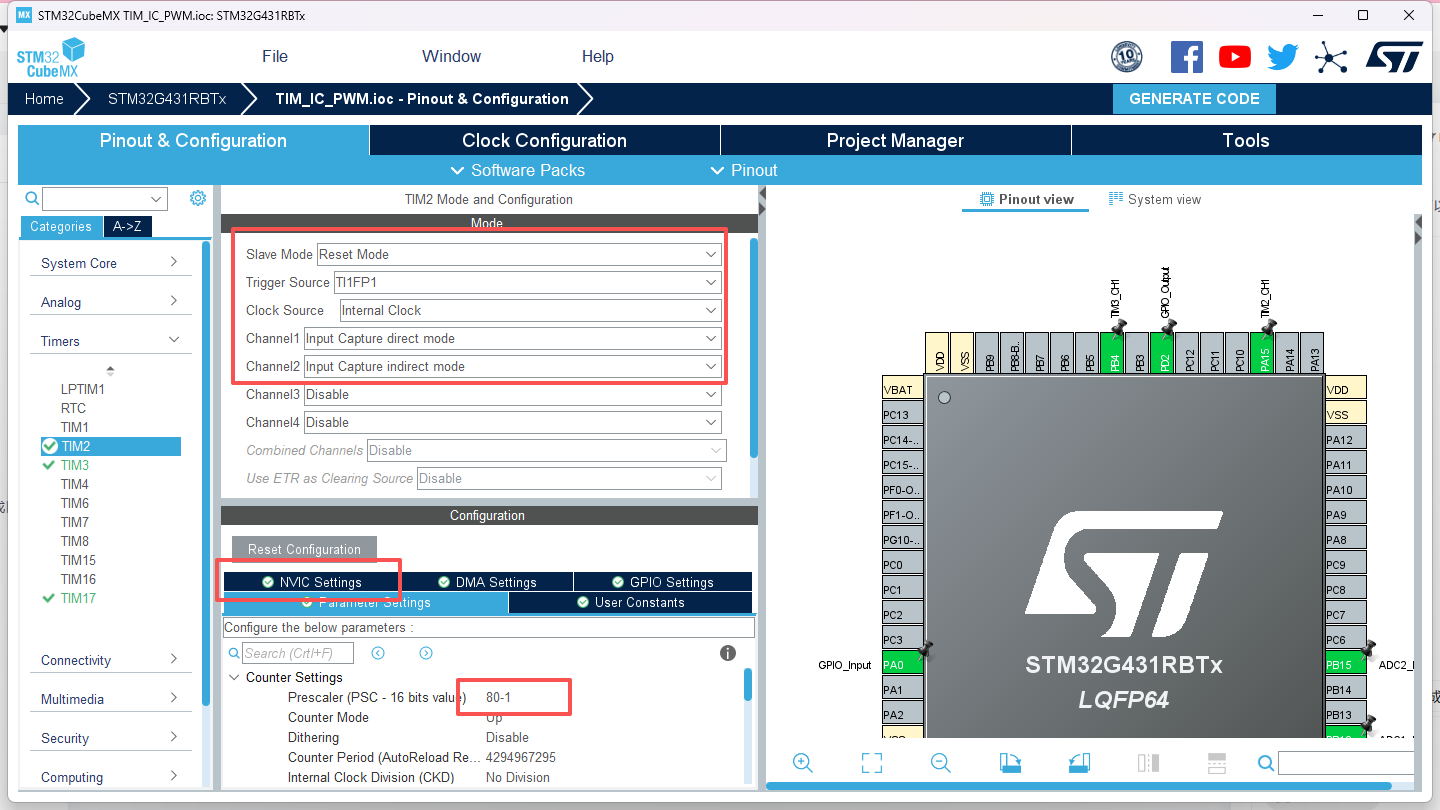Open the Channel1 mode dropdown
The height and width of the screenshot is (810, 1440).
[x=512, y=338]
